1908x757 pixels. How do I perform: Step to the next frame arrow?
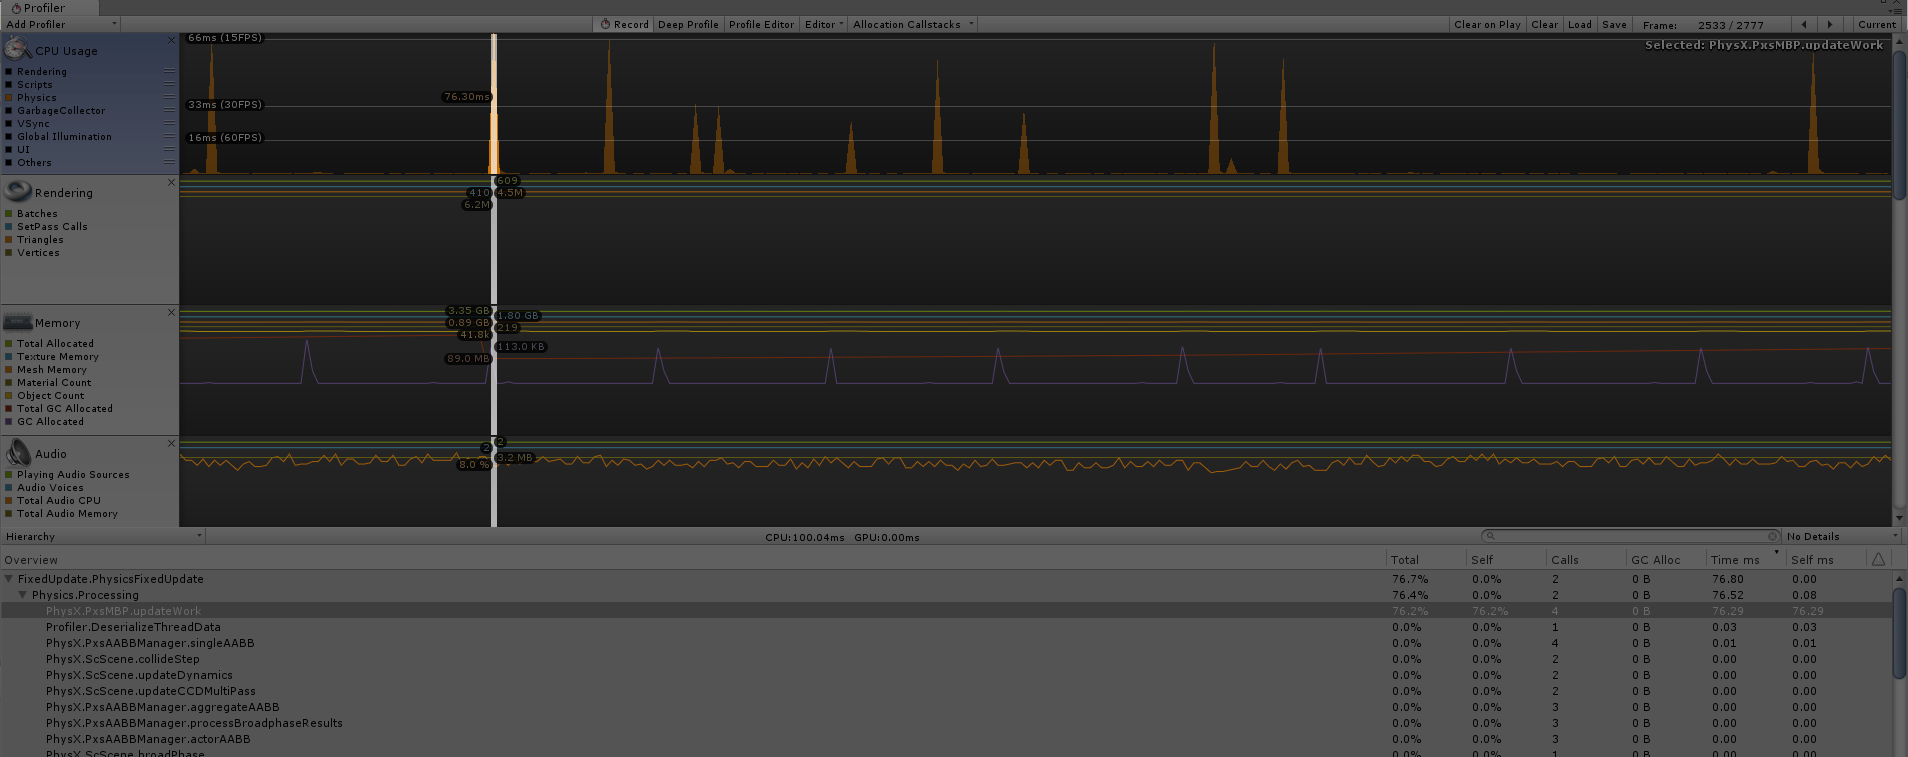[1830, 24]
